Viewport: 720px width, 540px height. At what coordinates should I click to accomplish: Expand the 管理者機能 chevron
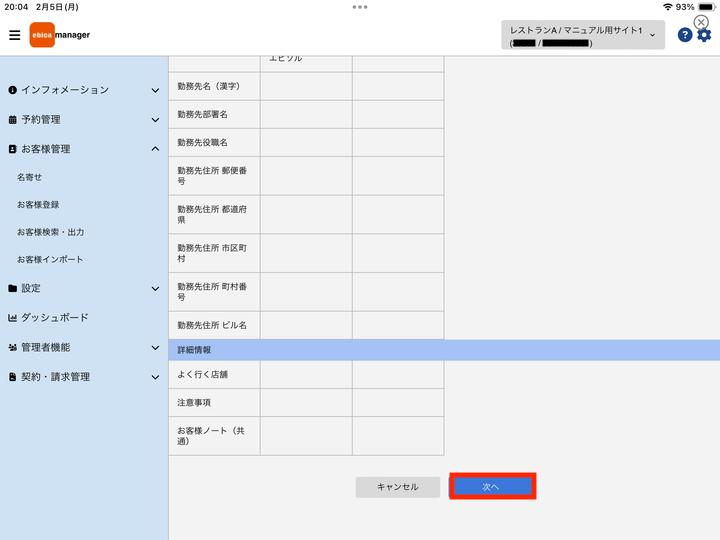(x=156, y=348)
